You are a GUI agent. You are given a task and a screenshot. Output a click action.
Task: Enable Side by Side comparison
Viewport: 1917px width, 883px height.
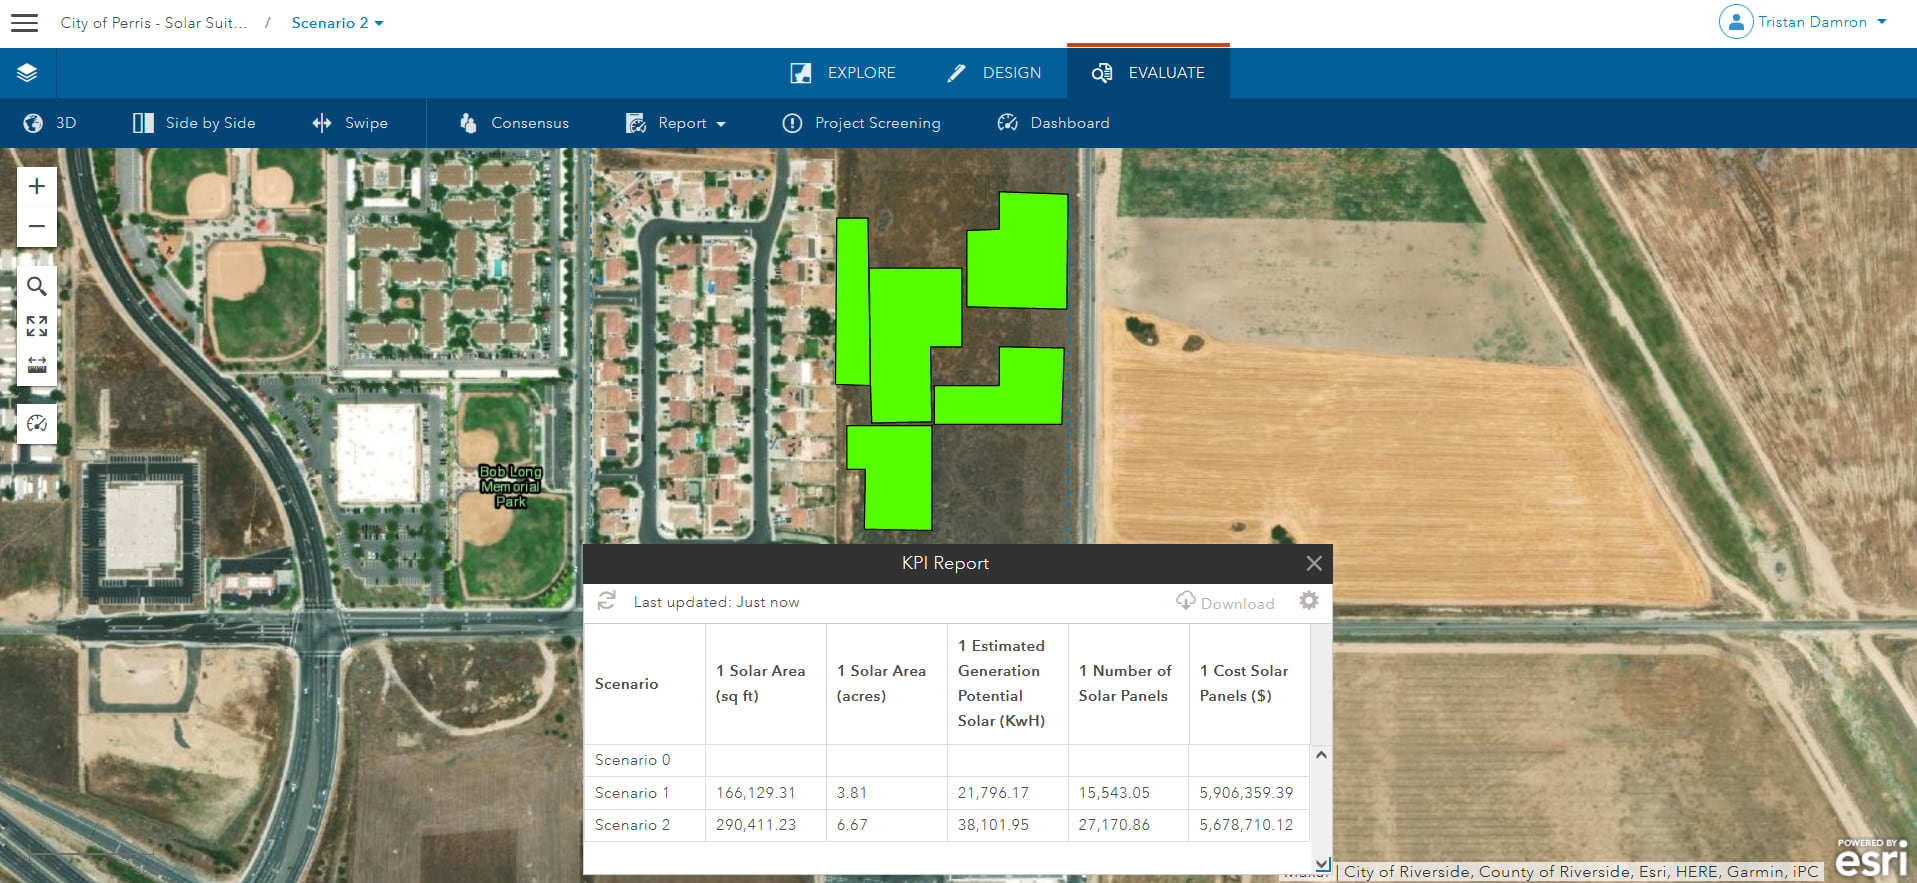(x=194, y=123)
